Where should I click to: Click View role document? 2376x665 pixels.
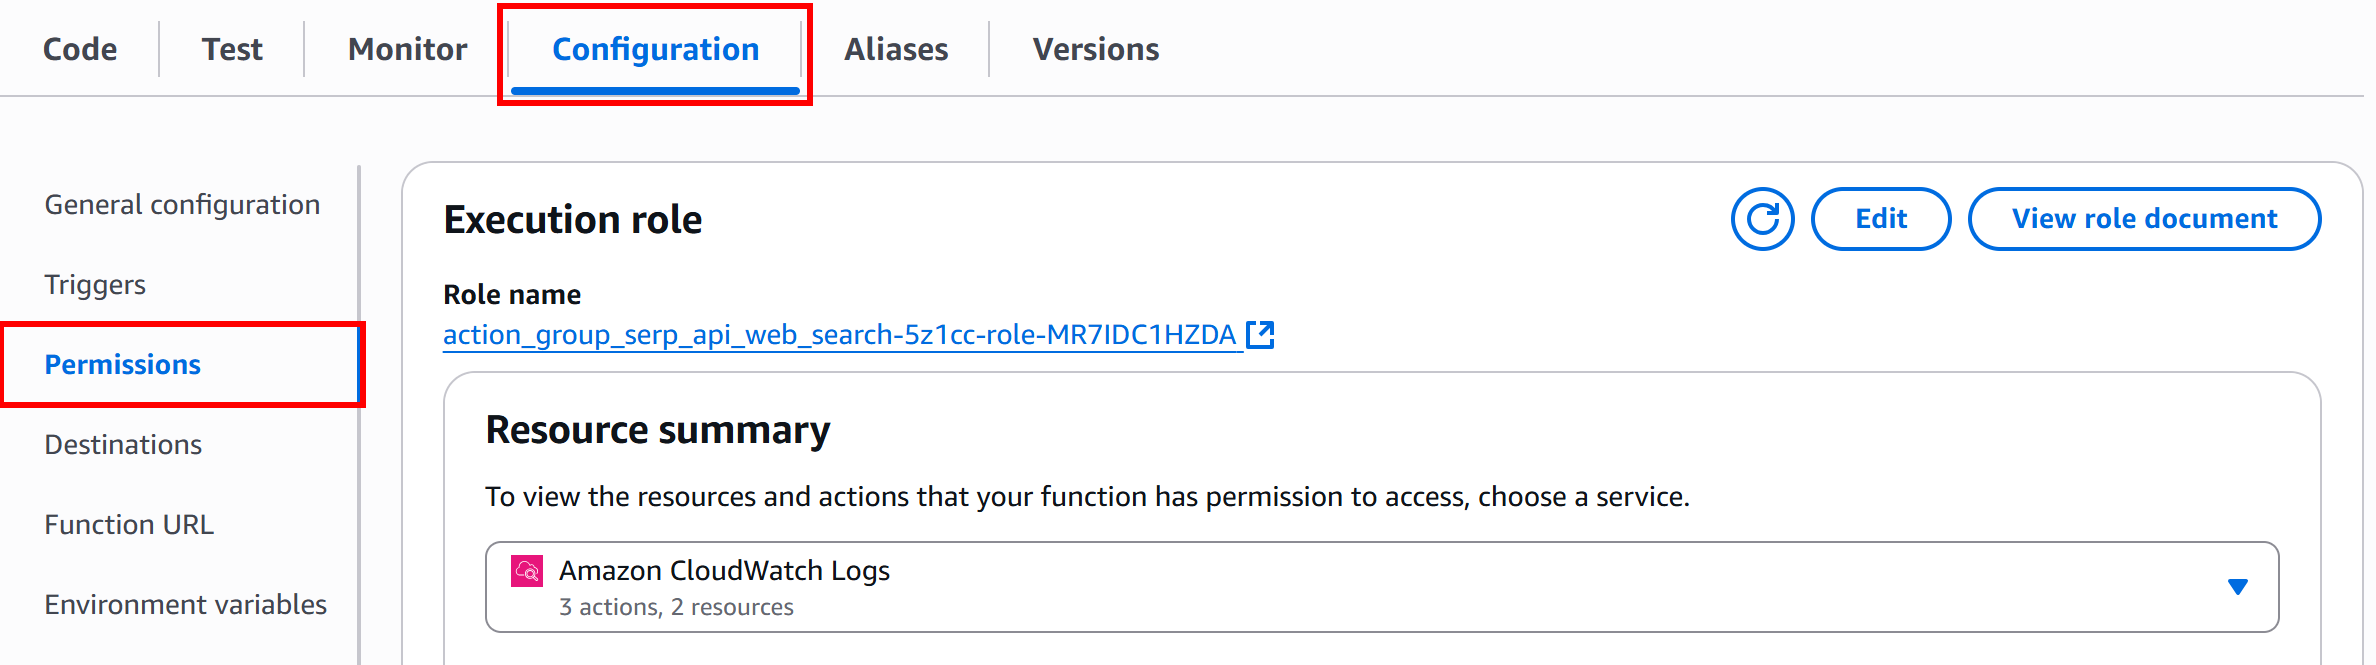2144,218
